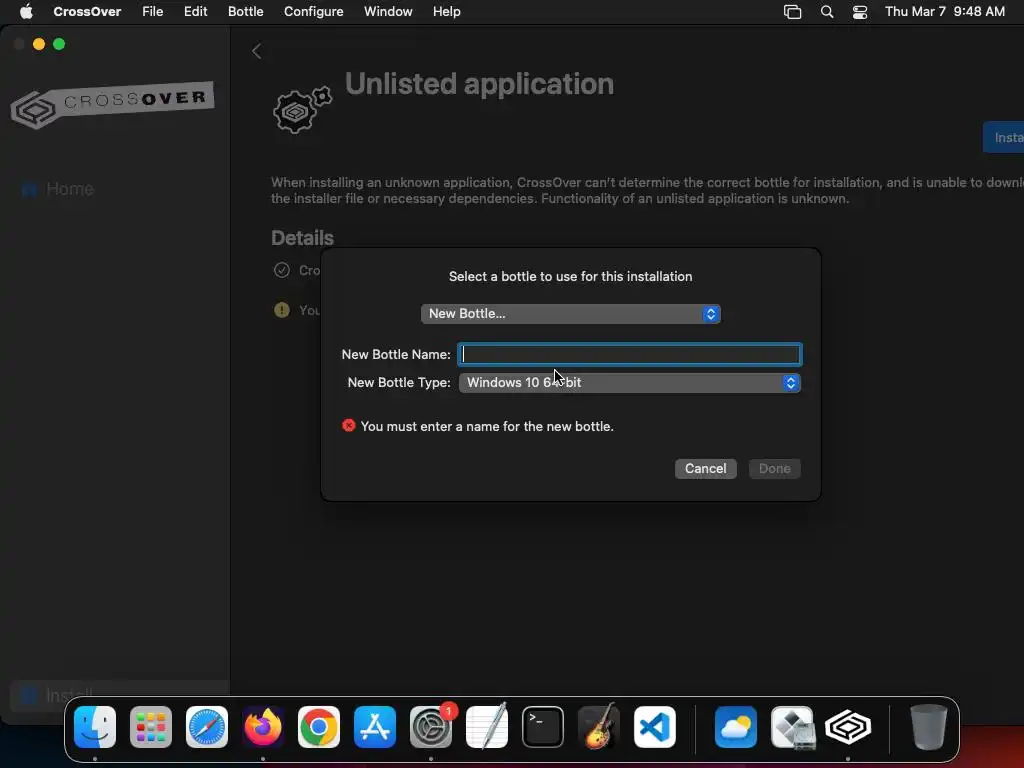This screenshot has height=768, width=1024.
Task: Click the Stage Manager menu bar icon
Action: (x=792, y=12)
